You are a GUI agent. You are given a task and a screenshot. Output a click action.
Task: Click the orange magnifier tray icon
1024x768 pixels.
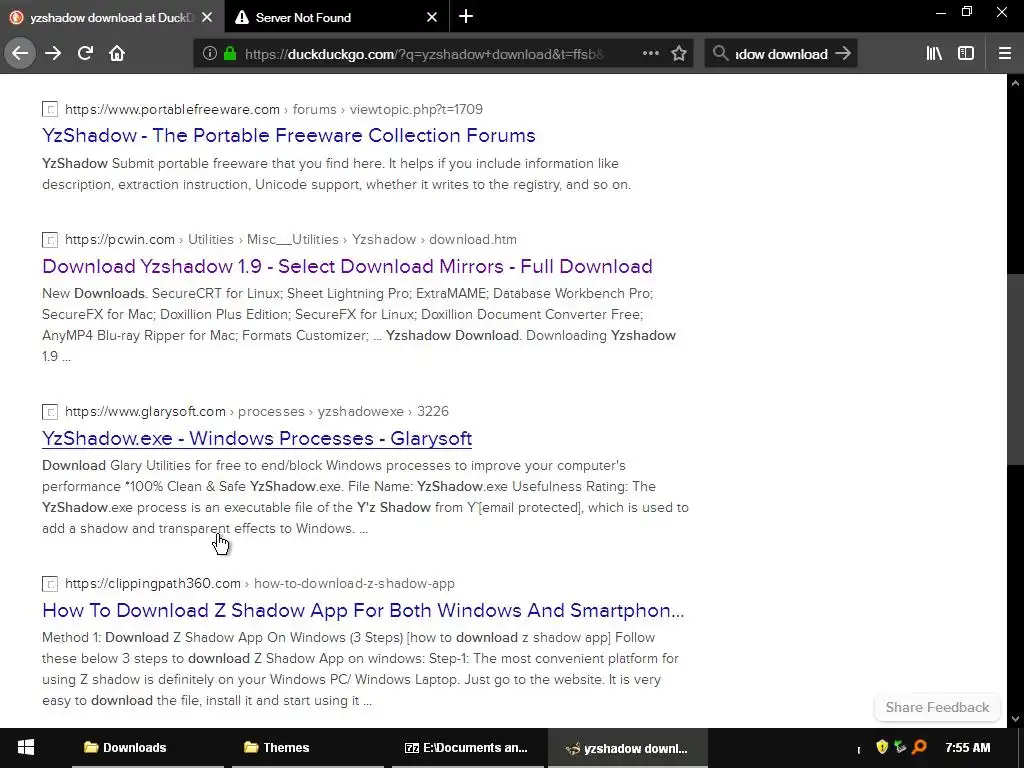(920, 747)
